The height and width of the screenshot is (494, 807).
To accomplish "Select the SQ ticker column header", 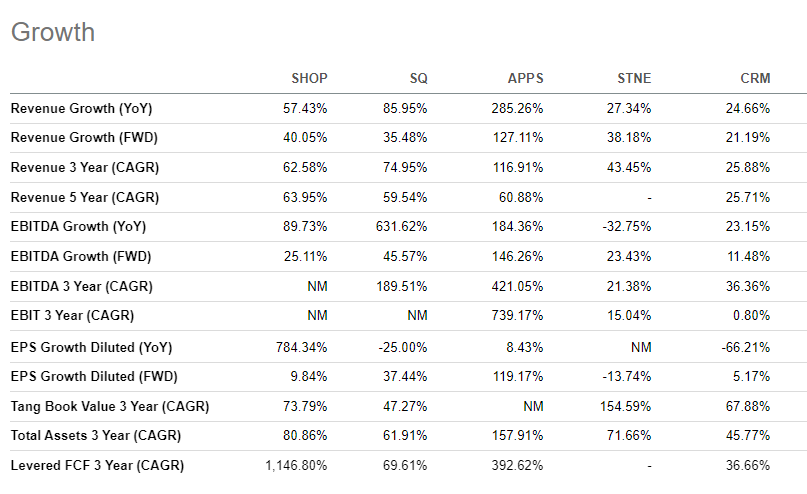I will click(418, 78).
